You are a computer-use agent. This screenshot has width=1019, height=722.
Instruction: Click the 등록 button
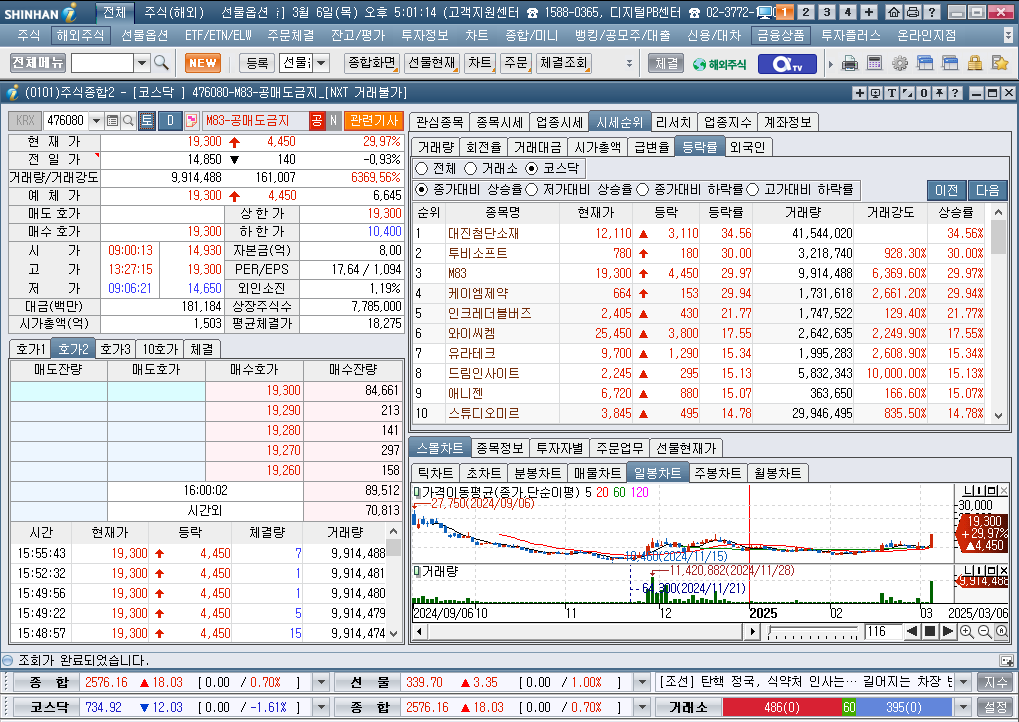[x=257, y=63]
